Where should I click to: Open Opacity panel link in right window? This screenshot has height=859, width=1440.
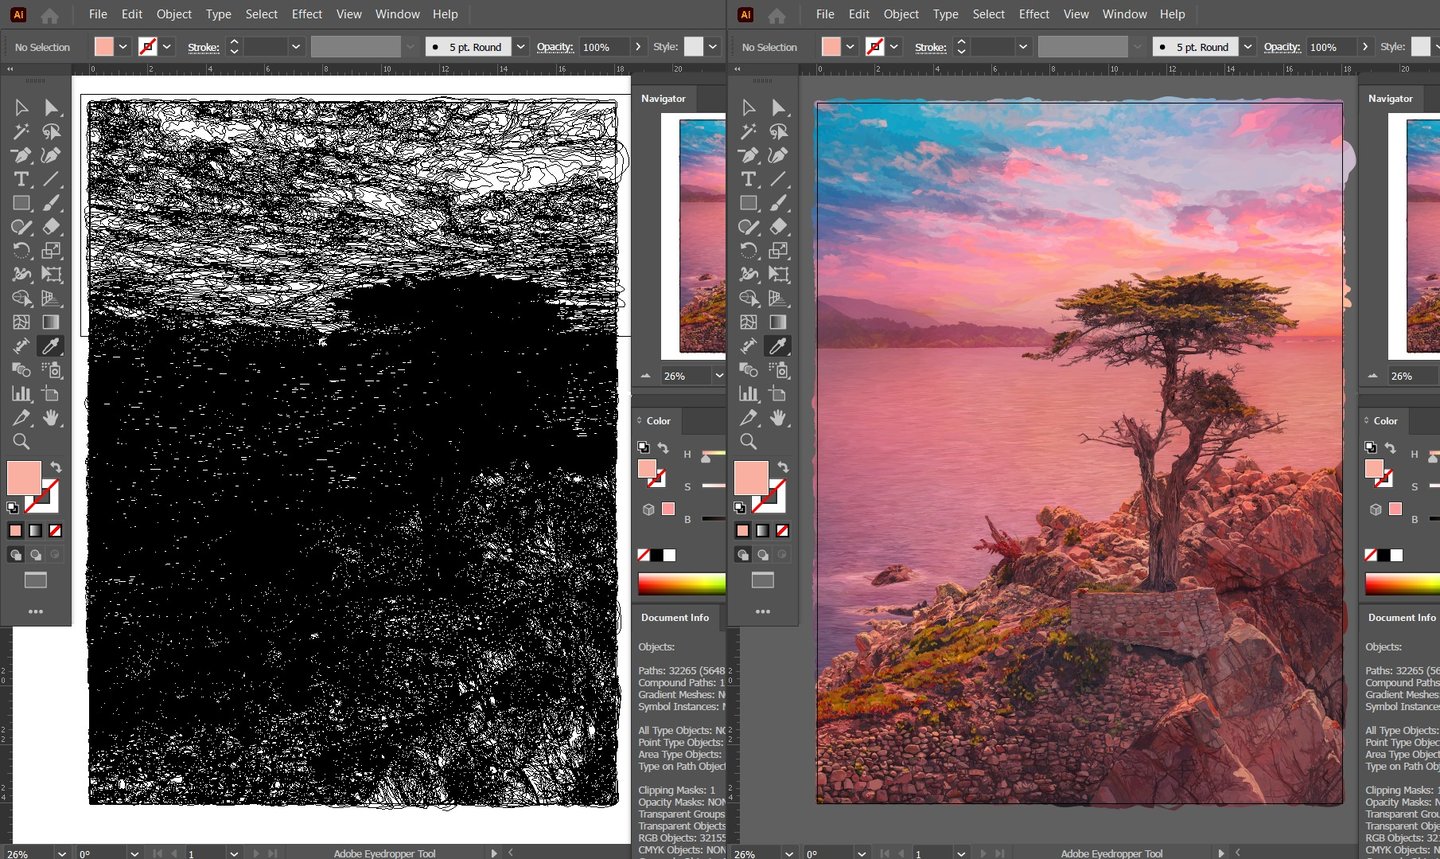point(1281,47)
